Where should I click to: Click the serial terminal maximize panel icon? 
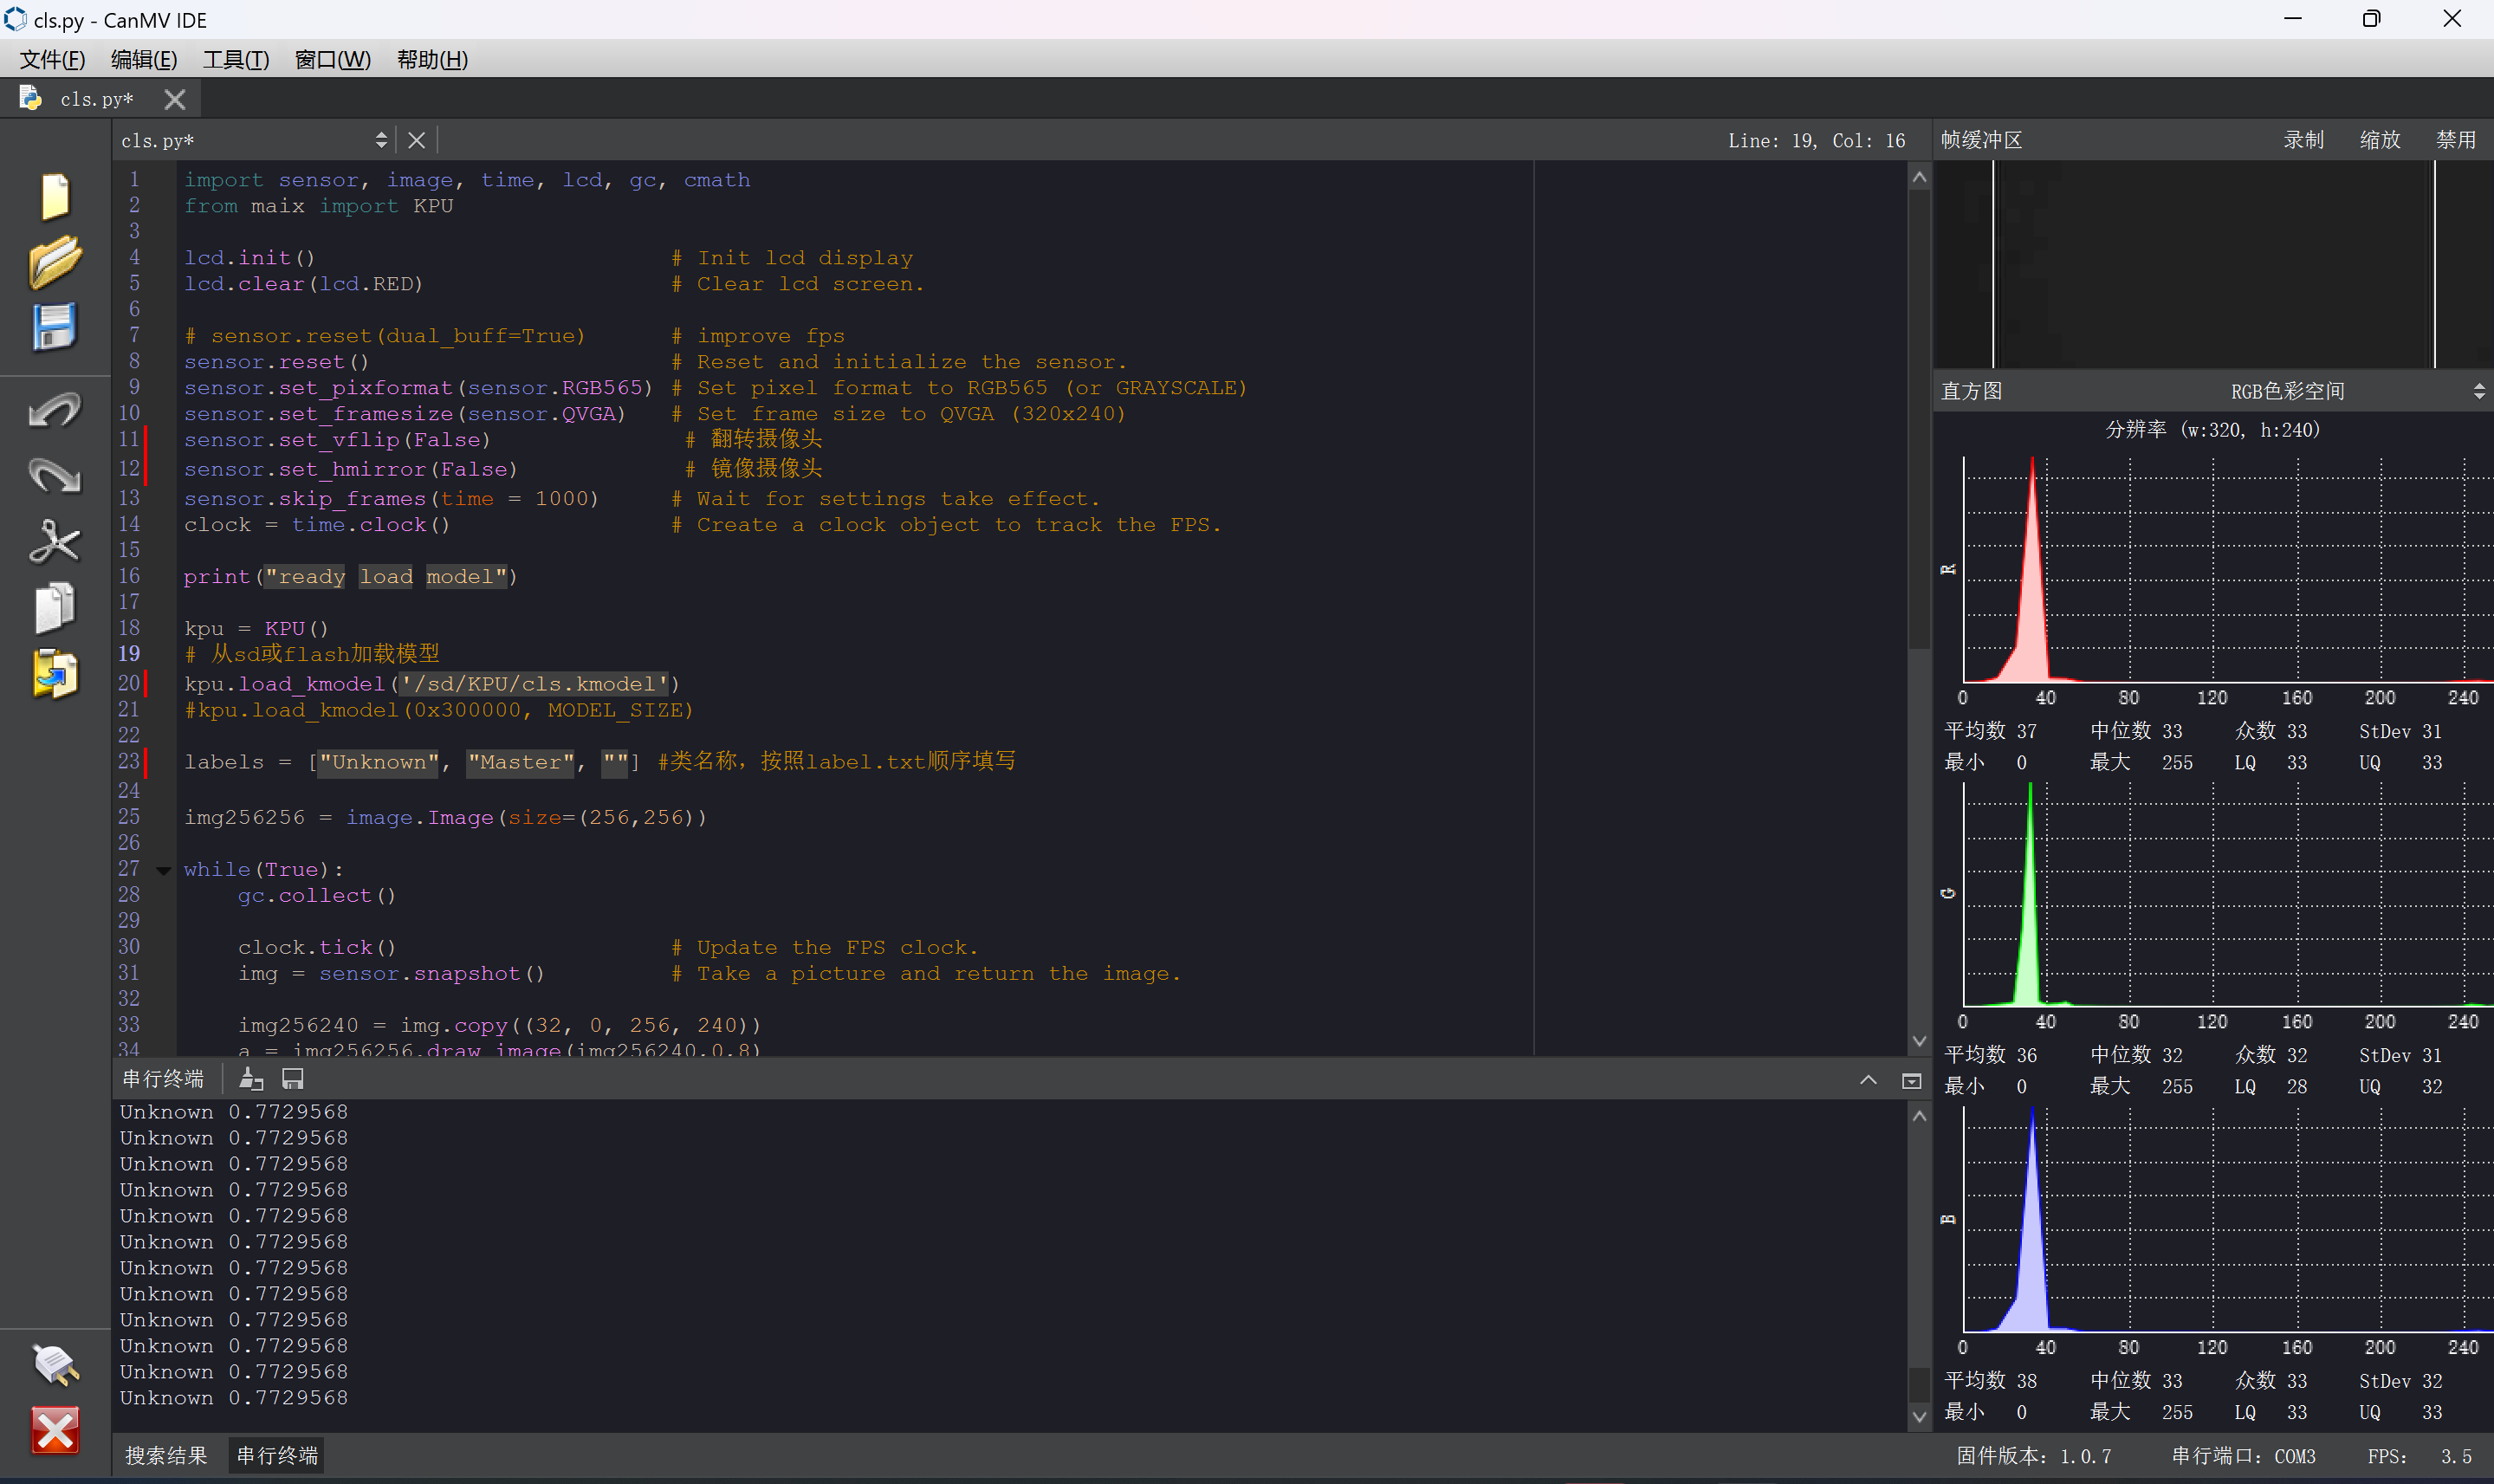coord(1911,1081)
